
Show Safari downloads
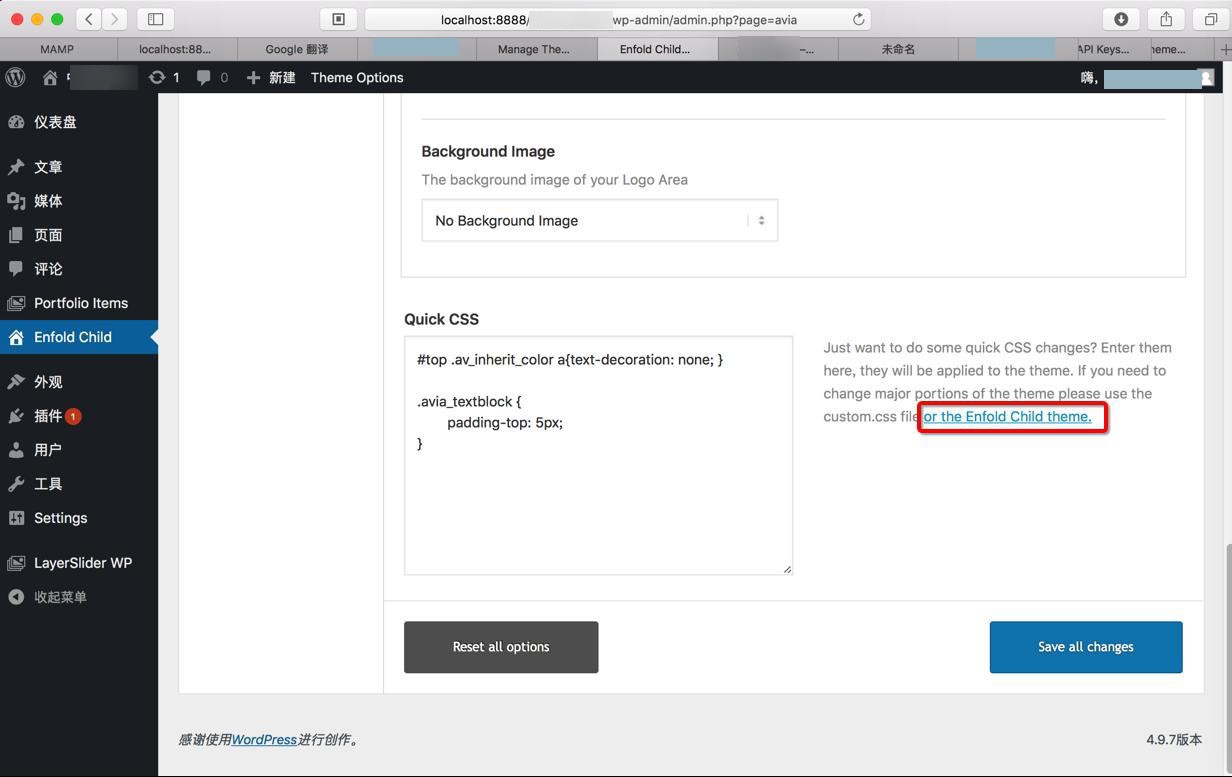point(1121,19)
